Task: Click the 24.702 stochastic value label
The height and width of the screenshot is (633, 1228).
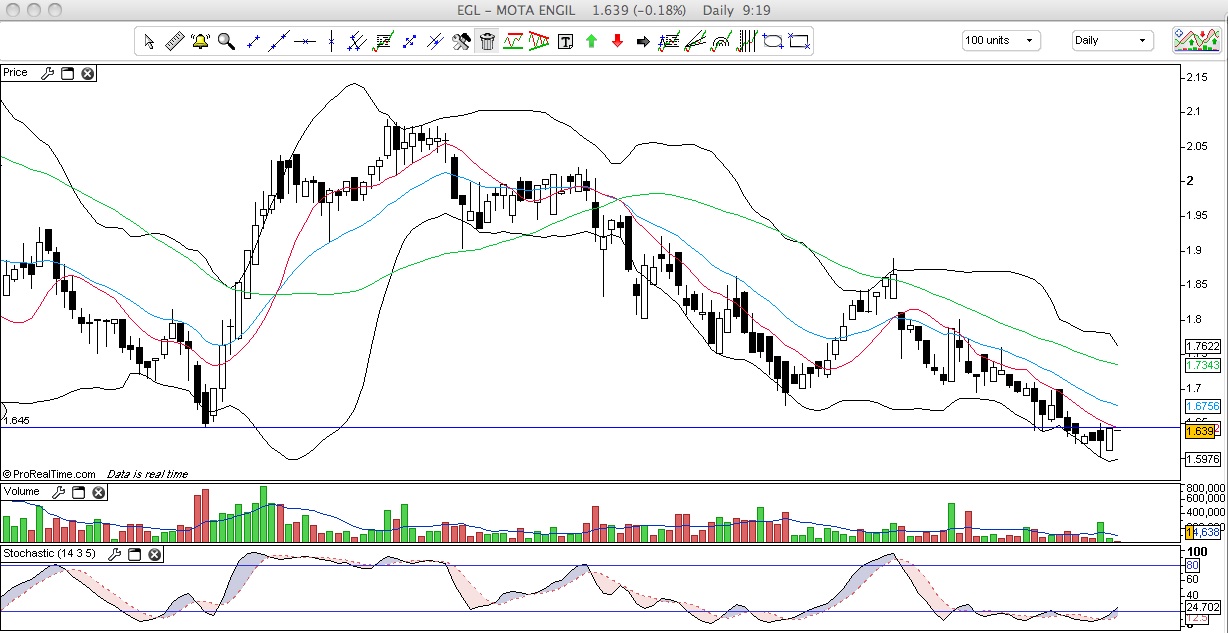Action: [1202, 607]
